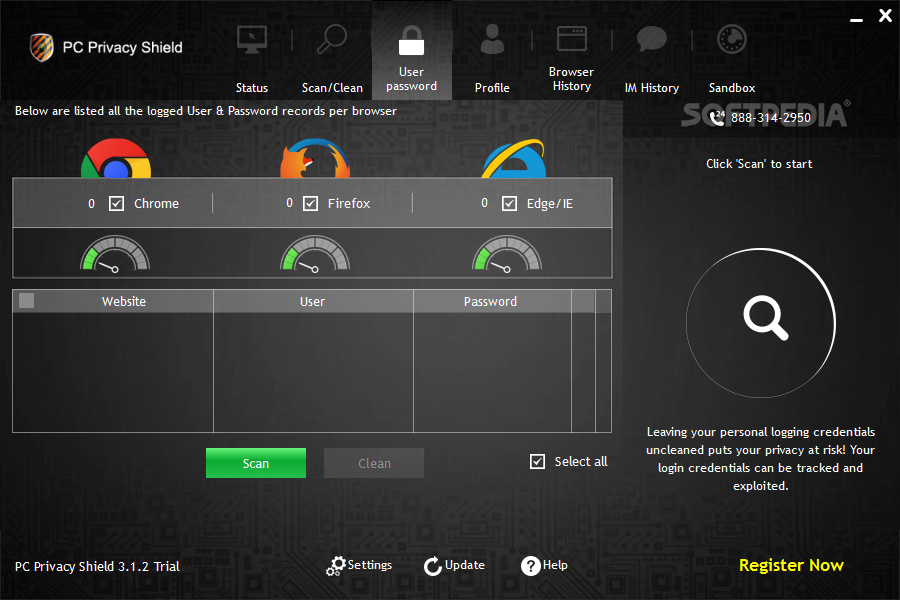
Task: Toggle the Select all checkbox
Action: (x=537, y=462)
